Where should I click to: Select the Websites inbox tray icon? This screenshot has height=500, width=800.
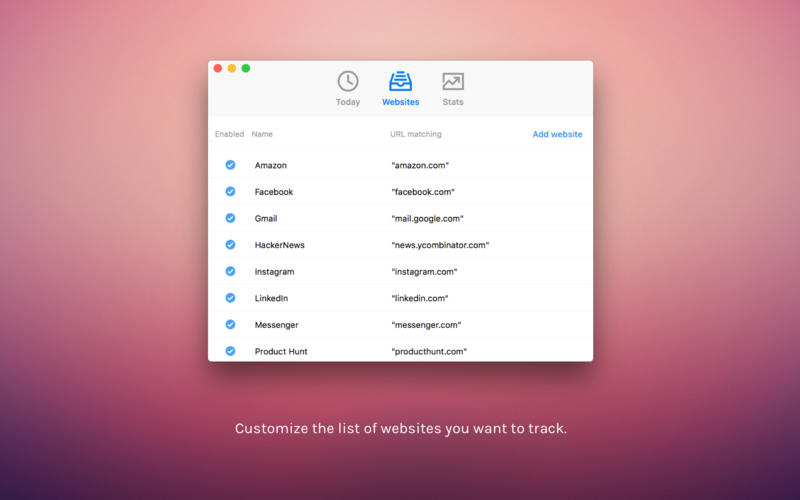click(401, 82)
